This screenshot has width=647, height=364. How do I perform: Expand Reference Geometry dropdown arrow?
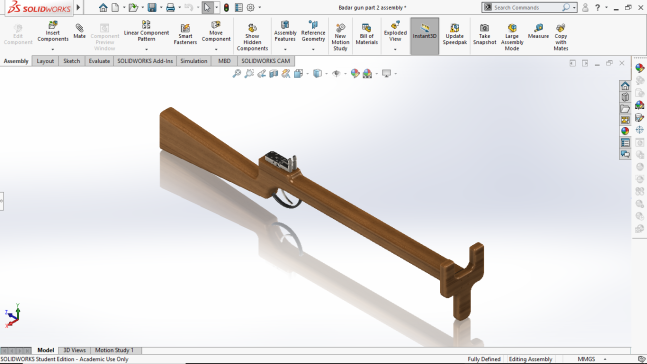[x=313, y=50]
